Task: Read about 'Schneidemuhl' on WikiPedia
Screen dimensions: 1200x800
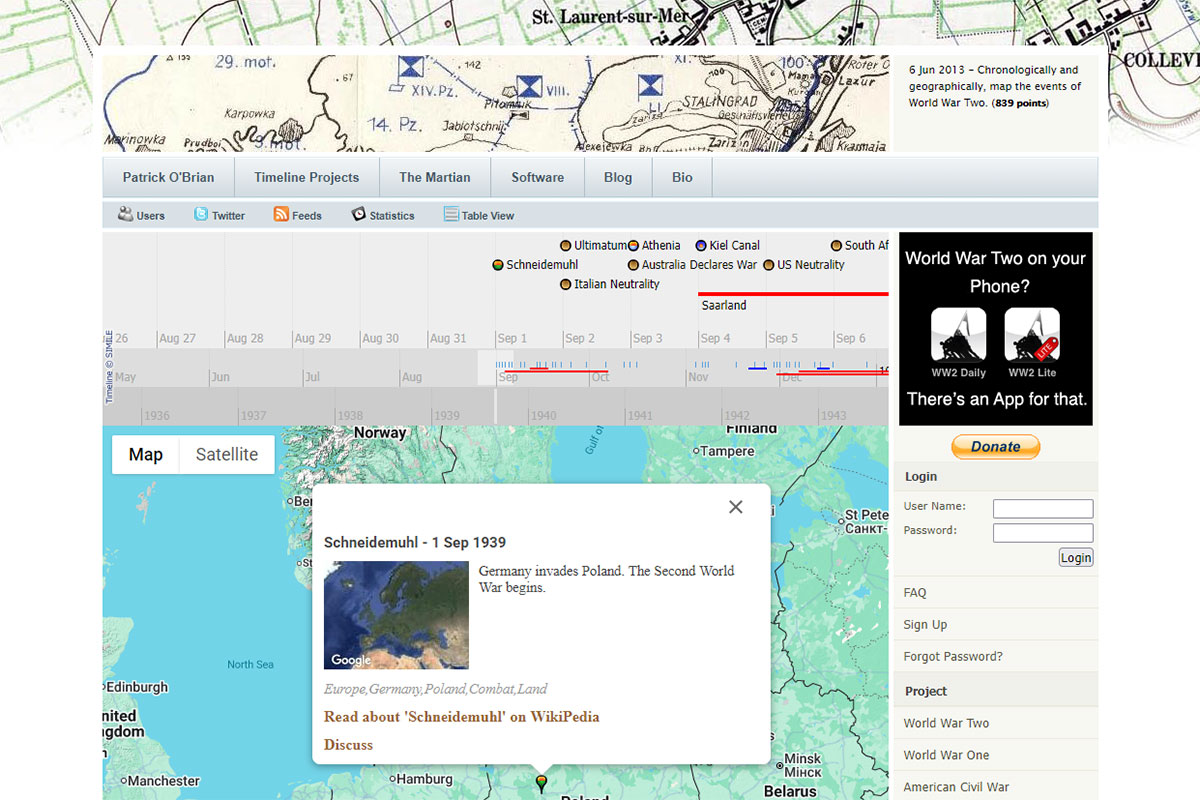Action: (462, 716)
